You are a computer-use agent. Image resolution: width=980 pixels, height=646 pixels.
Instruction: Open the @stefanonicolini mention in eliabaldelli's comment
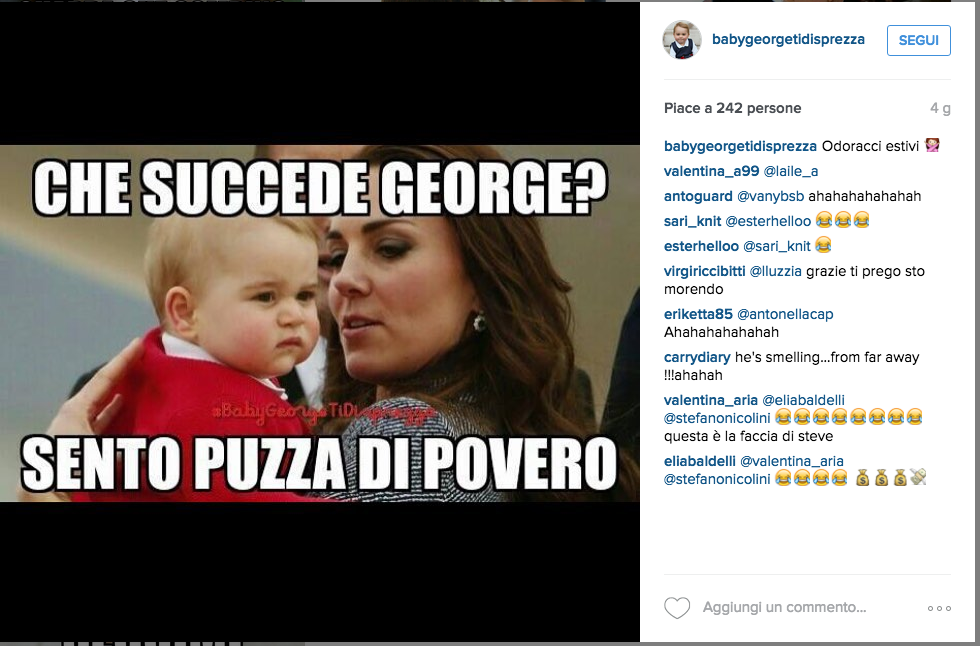(x=717, y=479)
